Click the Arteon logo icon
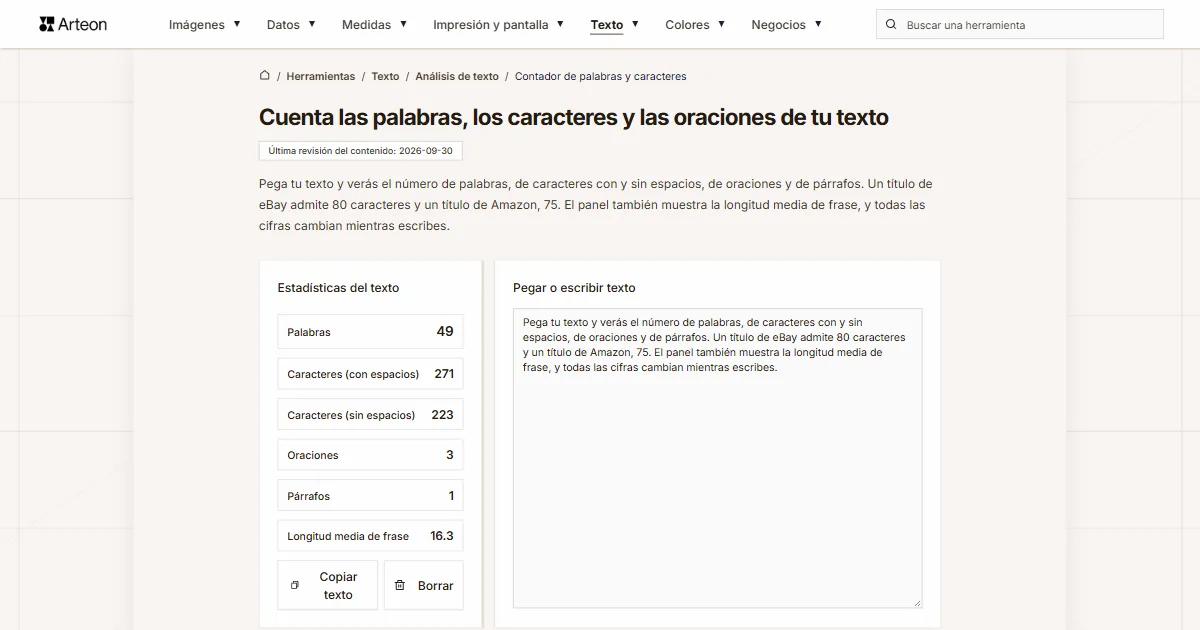The width and height of the screenshot is (1200, 630). click(47, 24)
